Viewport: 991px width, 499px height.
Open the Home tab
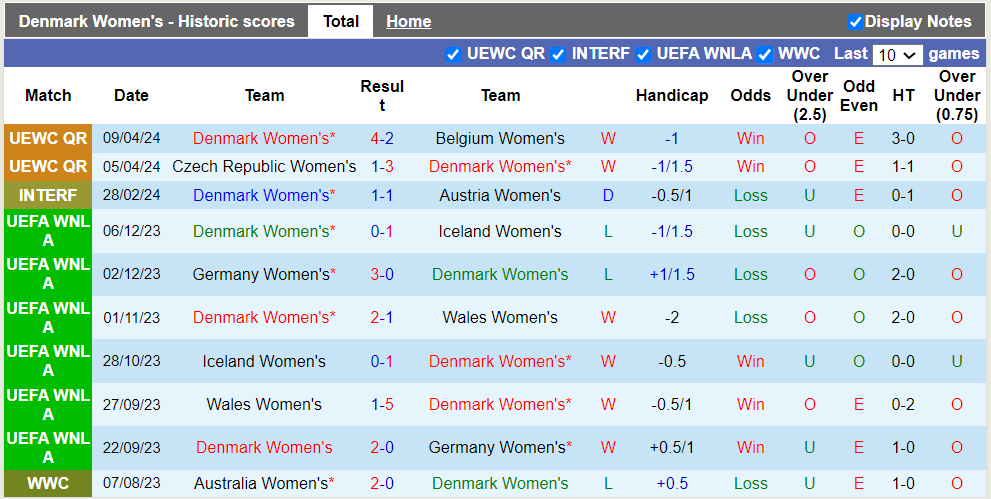[408, 21]
